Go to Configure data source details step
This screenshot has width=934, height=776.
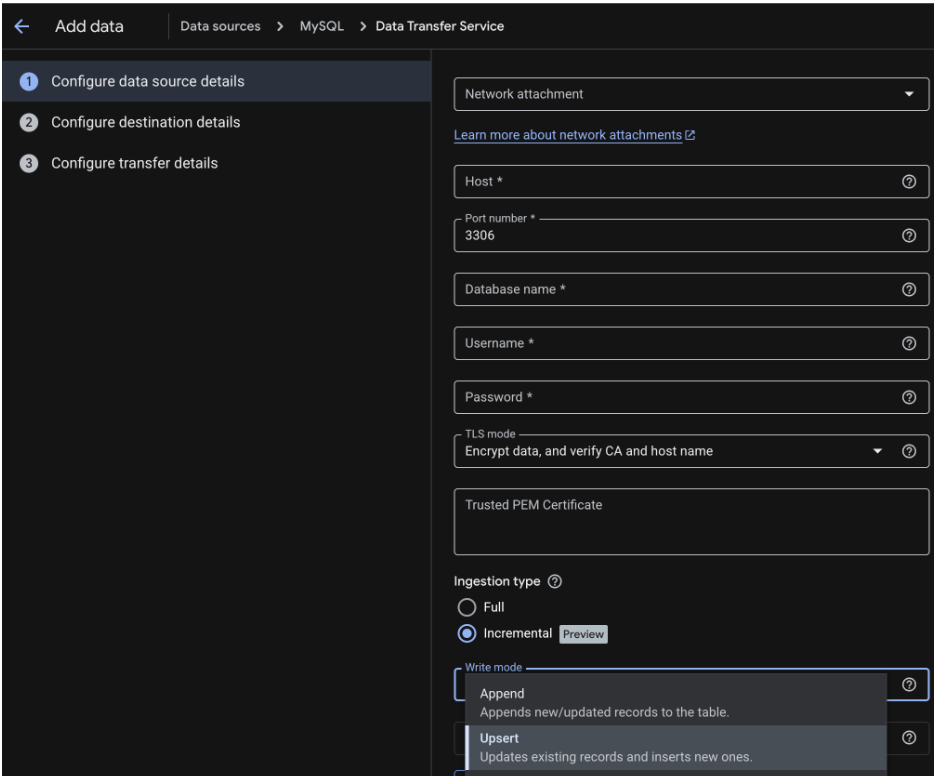(x=217, y=82)
